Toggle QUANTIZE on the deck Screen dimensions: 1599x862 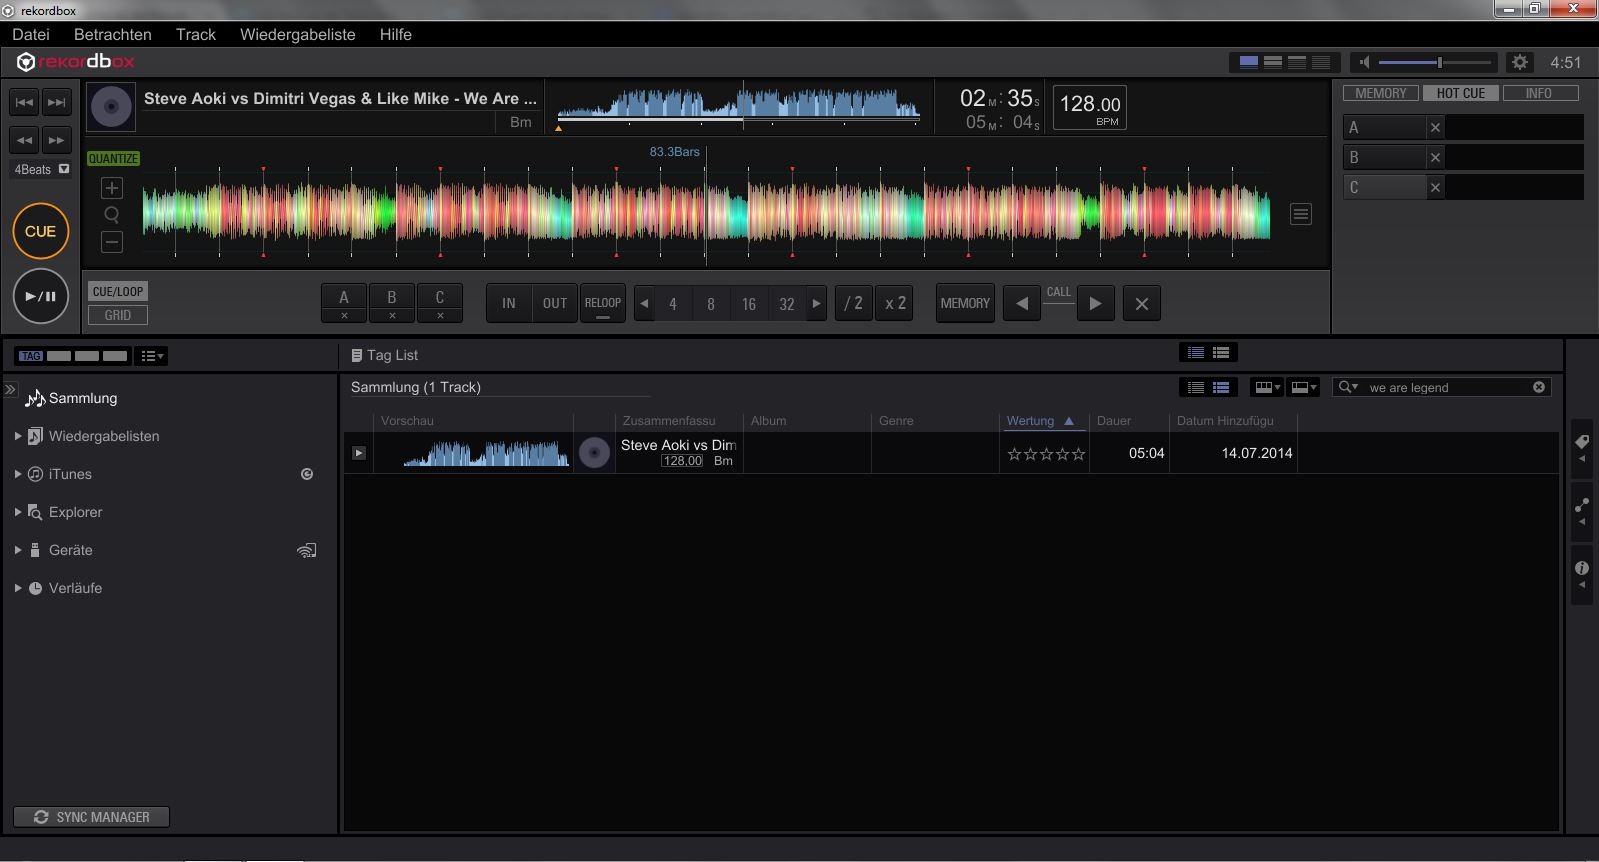(113, 159)
